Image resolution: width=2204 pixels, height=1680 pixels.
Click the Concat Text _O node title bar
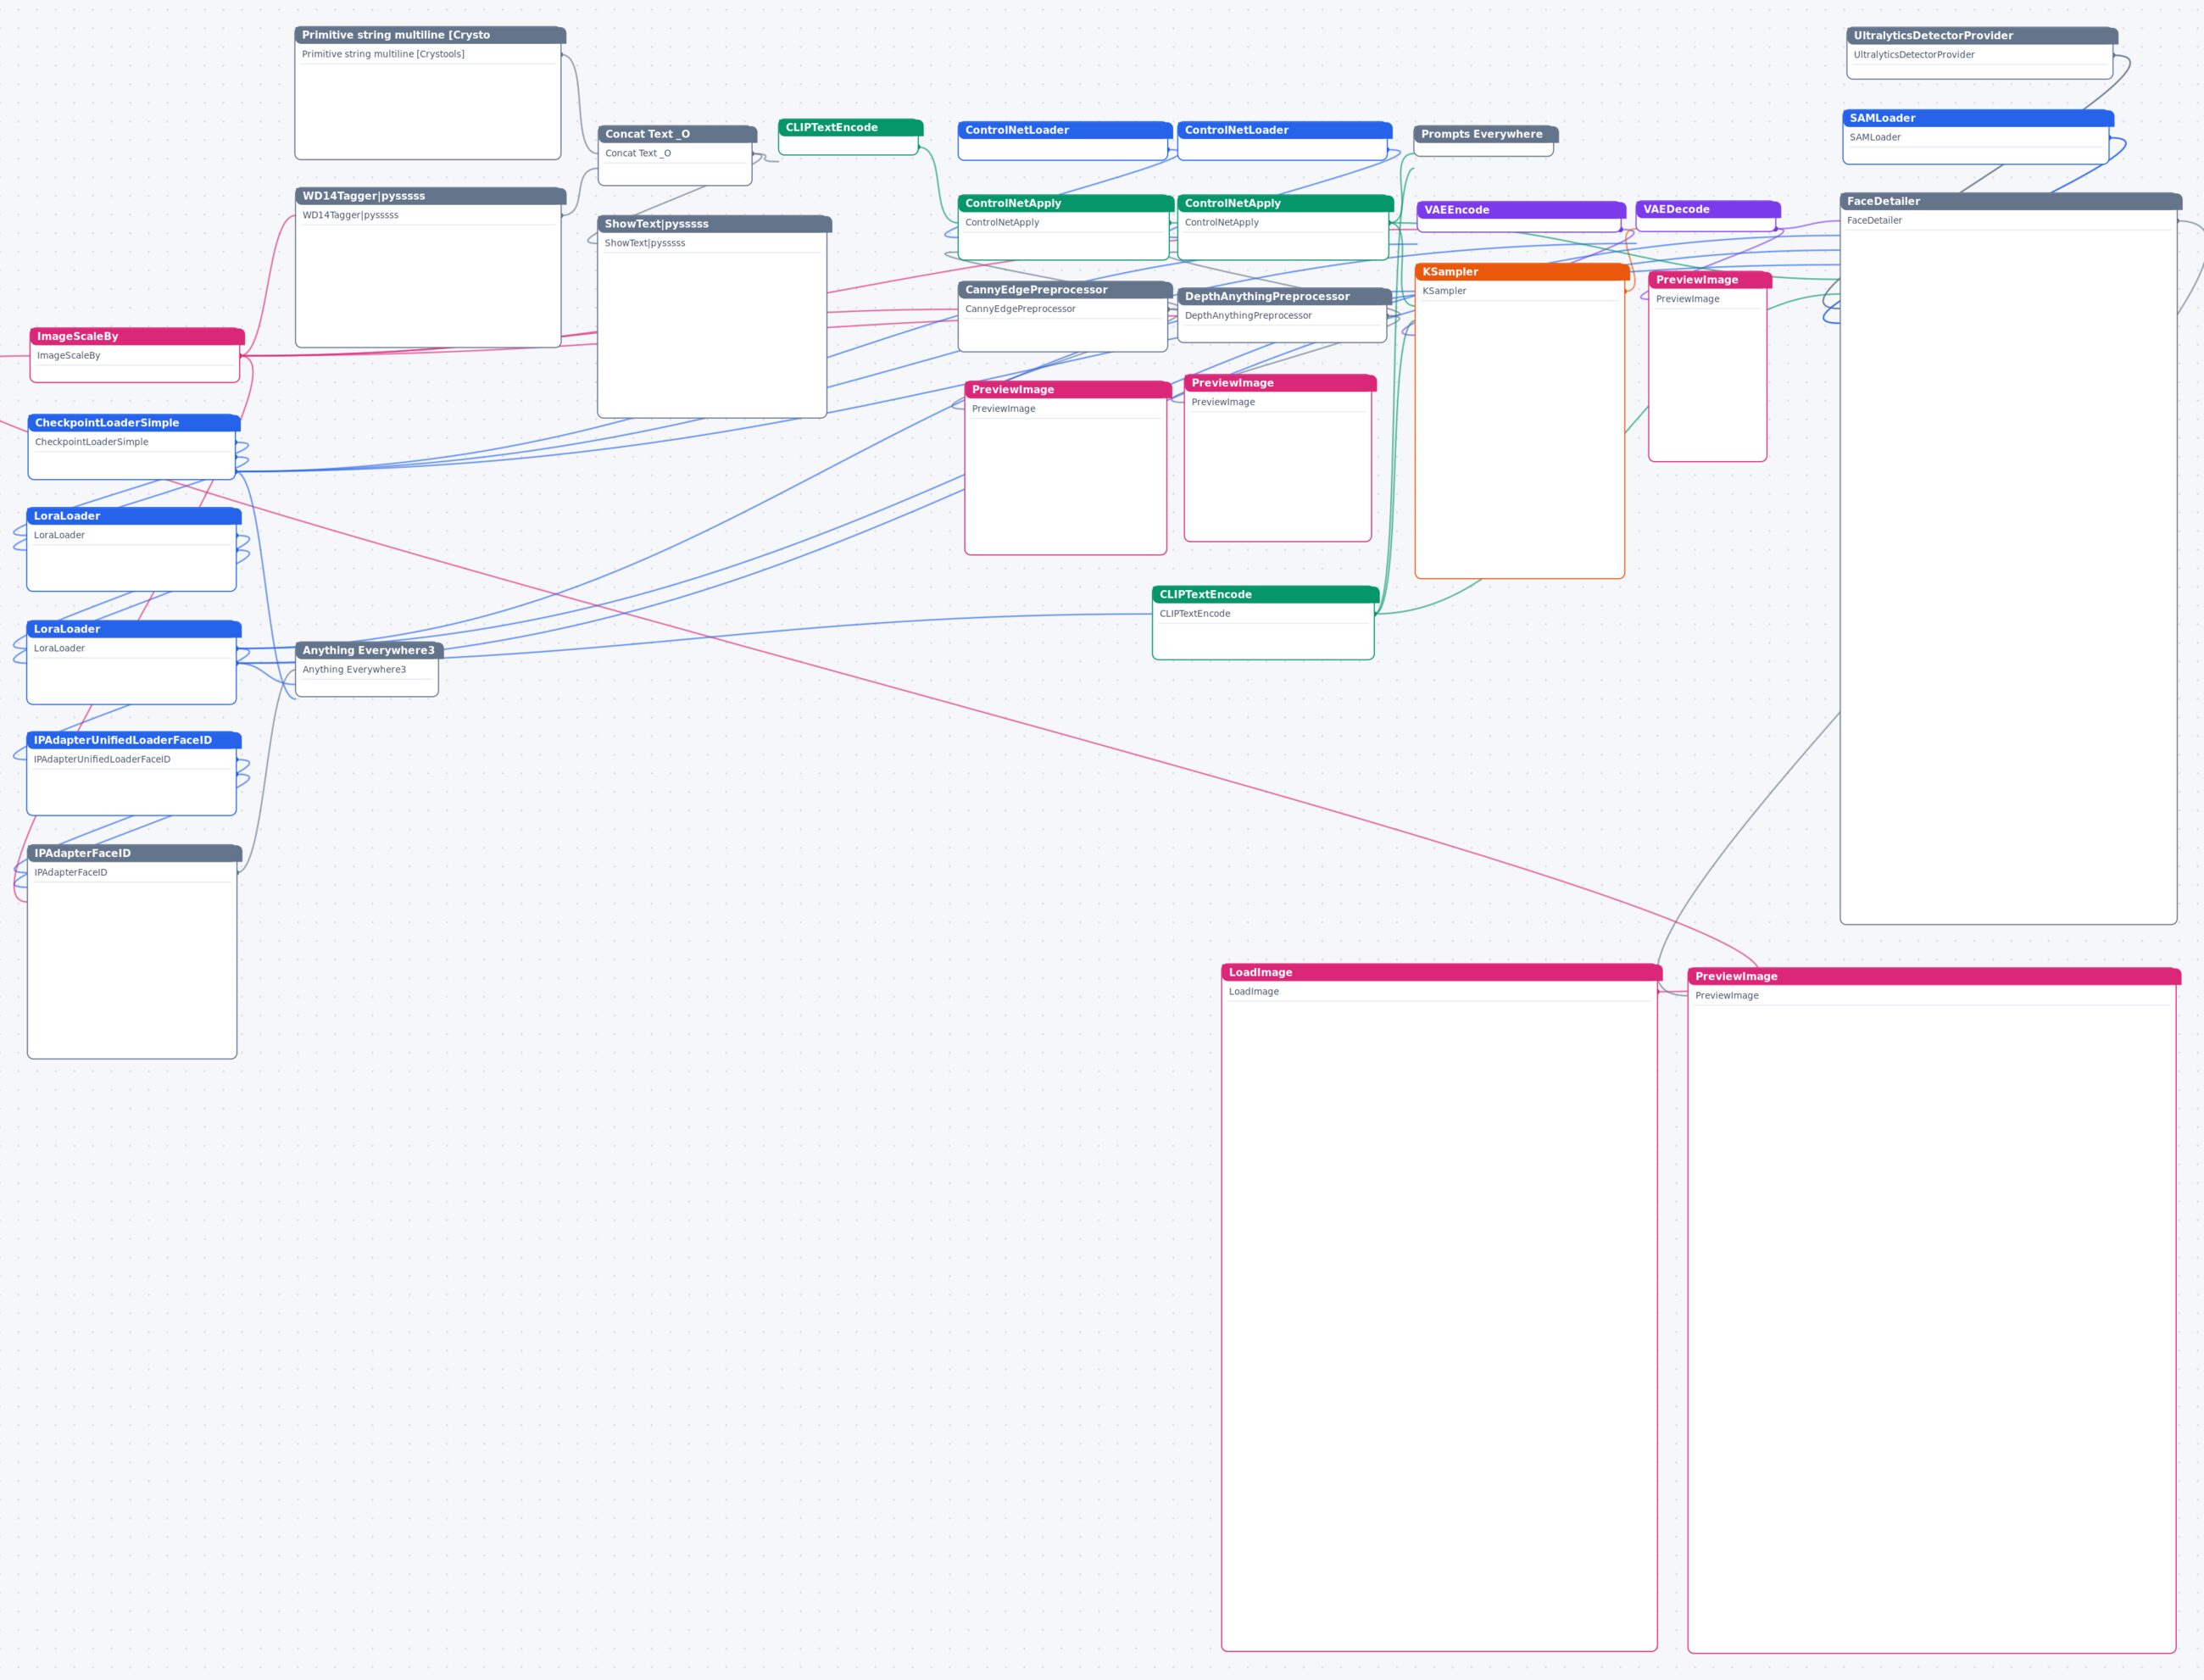click(677, 134)
